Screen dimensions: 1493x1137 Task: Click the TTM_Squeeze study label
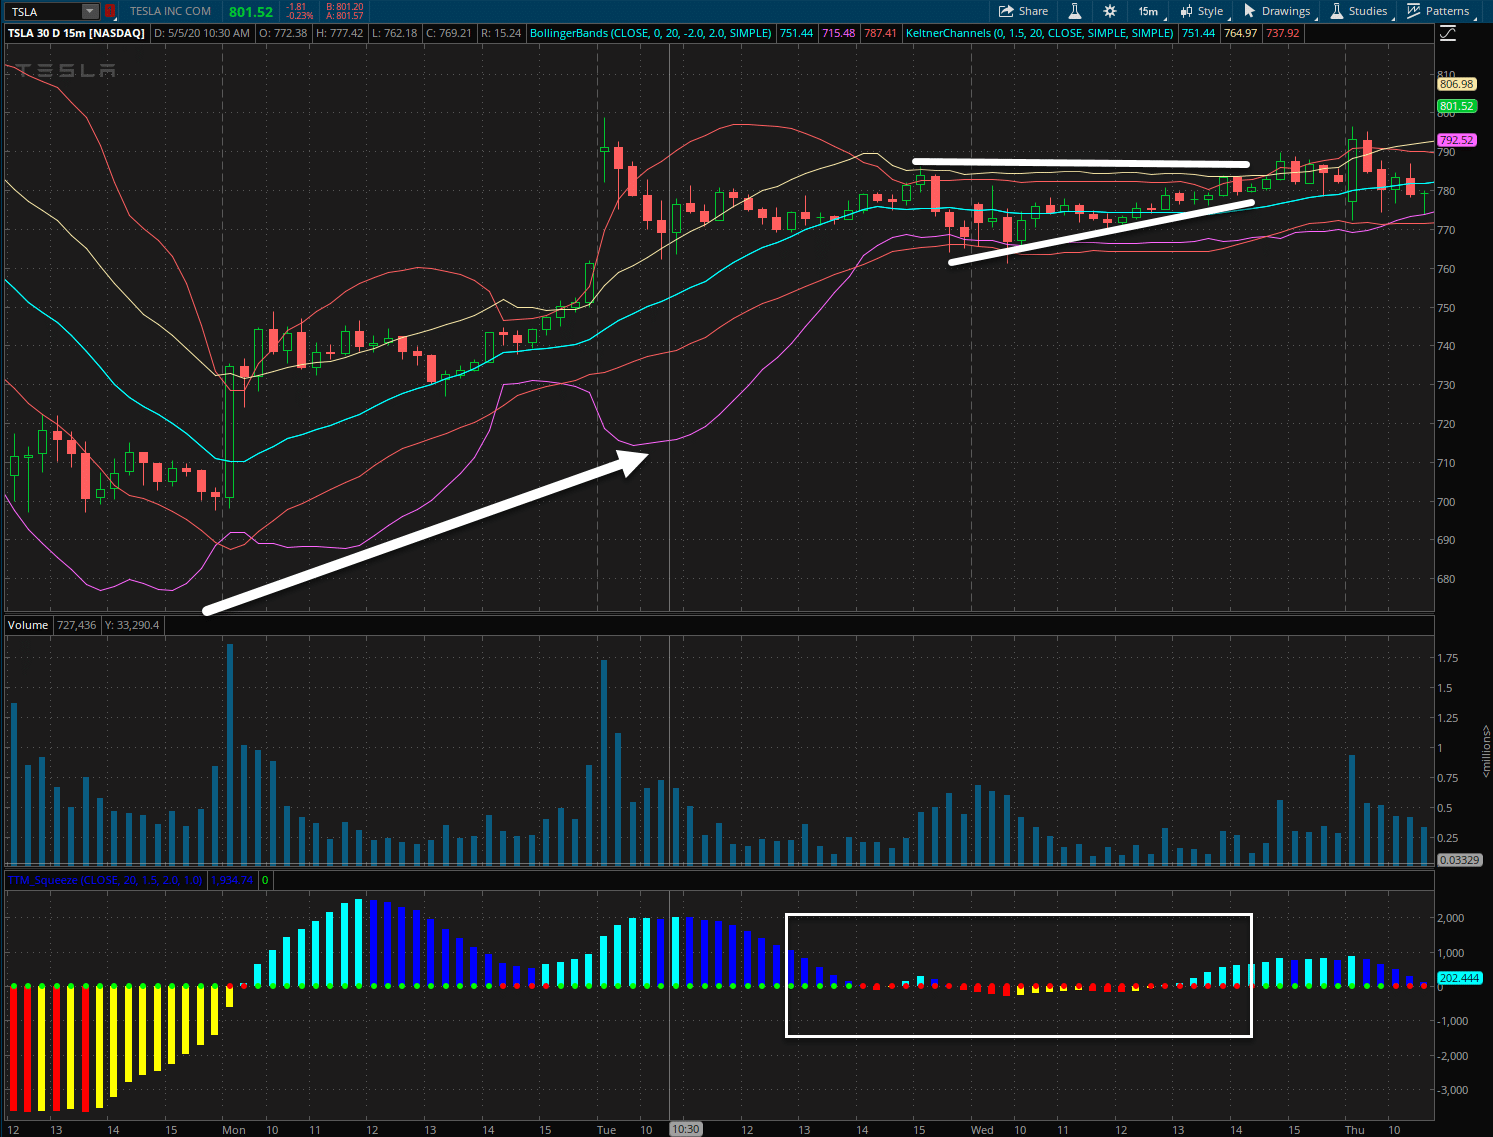[105, 880]
